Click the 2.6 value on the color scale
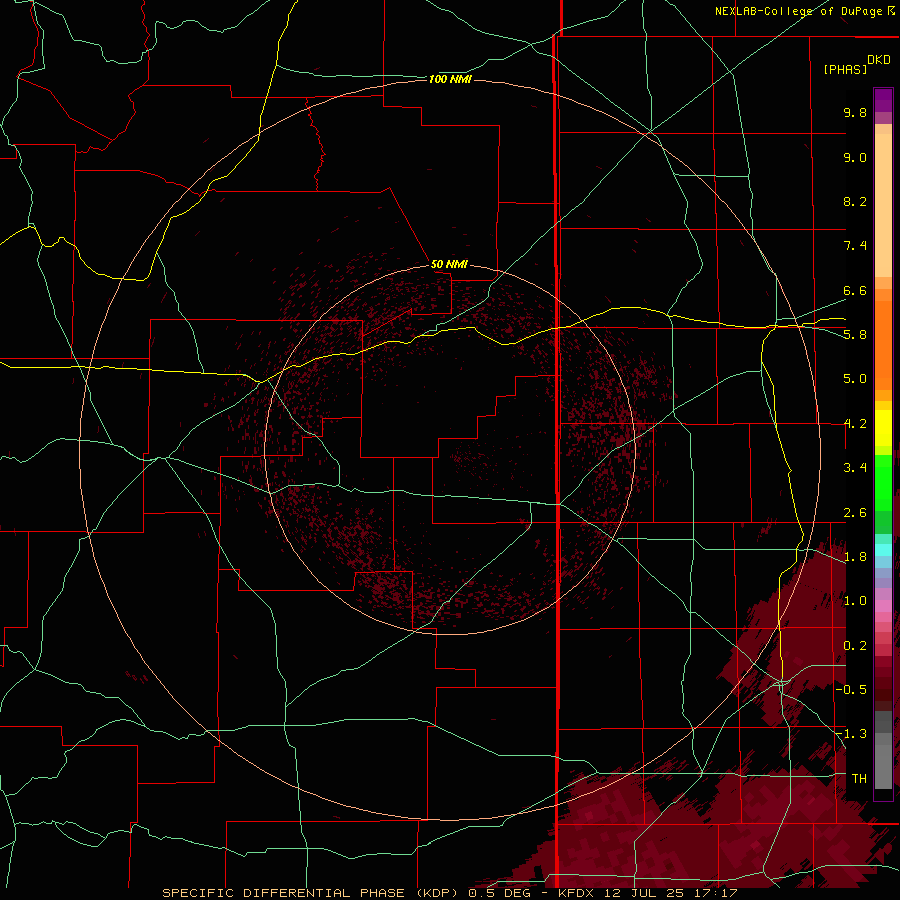This screenshot has width=900, height=900. point(855,512)
